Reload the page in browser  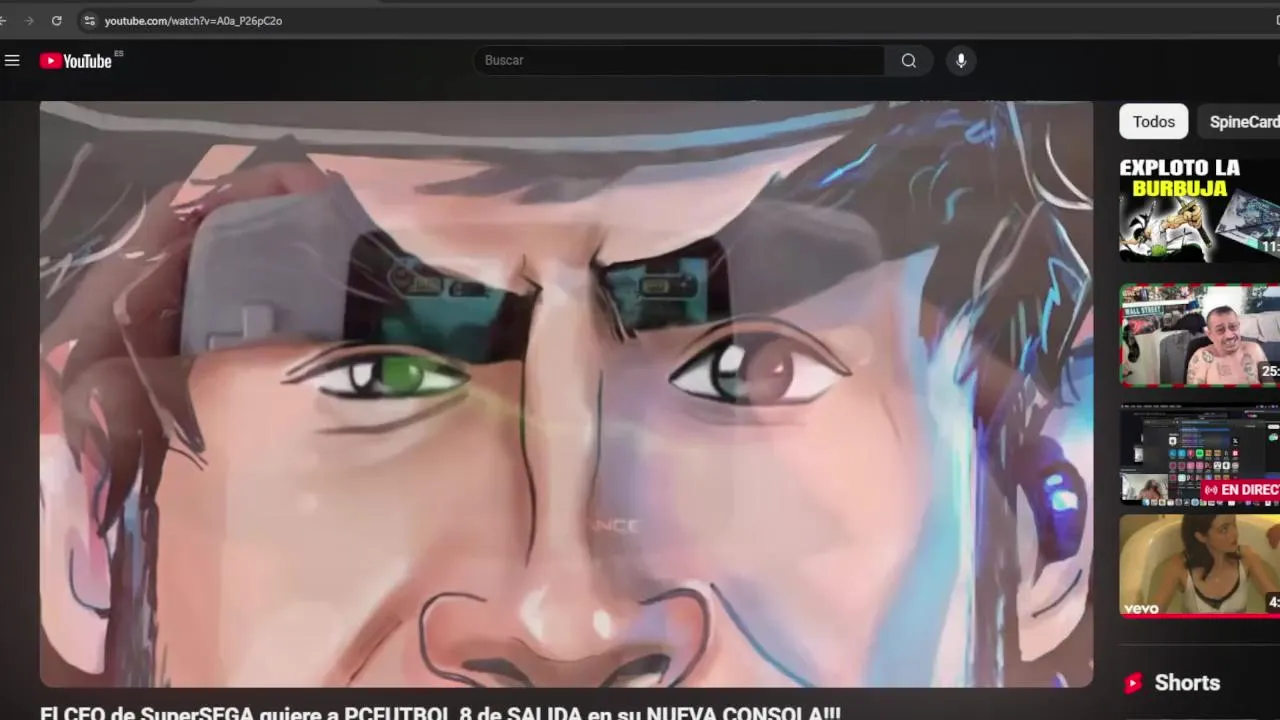[x=57, y=20]
